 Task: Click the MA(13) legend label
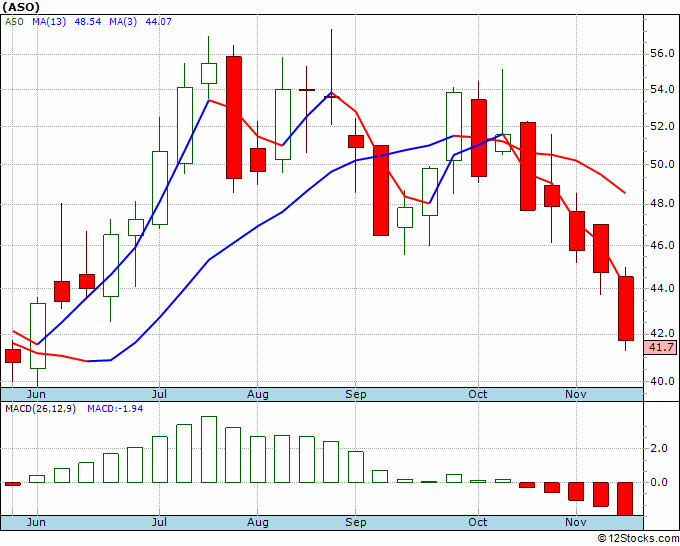point(49,21)
